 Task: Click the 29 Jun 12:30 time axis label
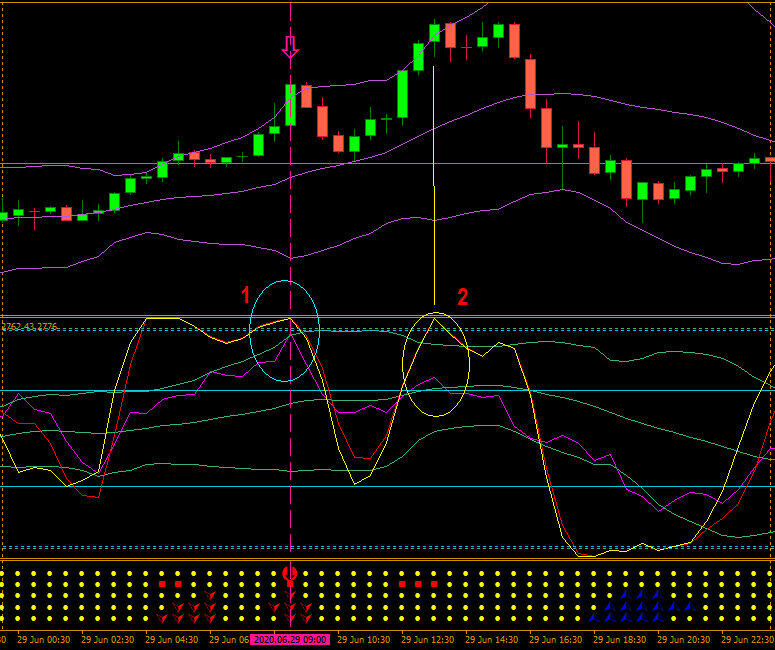pos(428,640)
